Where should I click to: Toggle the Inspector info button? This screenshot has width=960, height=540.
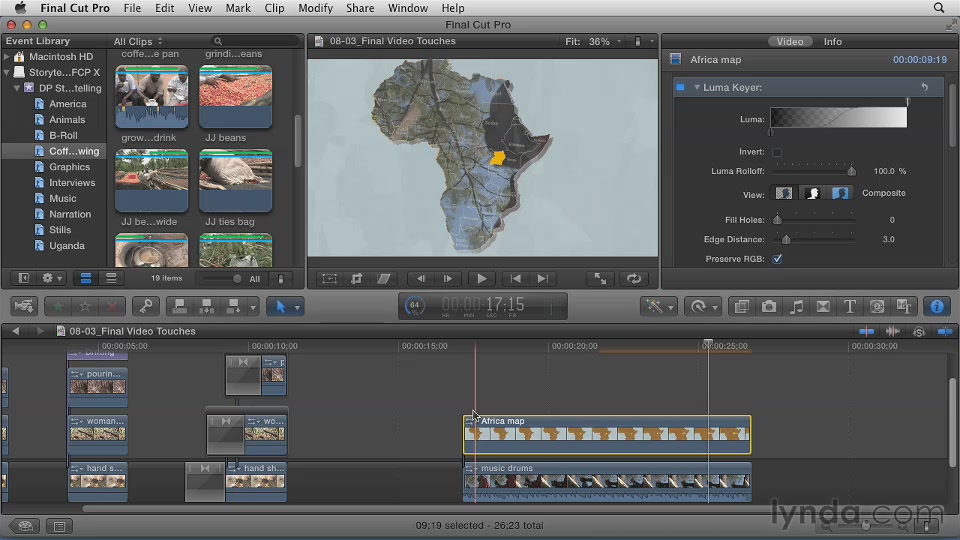tap(937, 306)
